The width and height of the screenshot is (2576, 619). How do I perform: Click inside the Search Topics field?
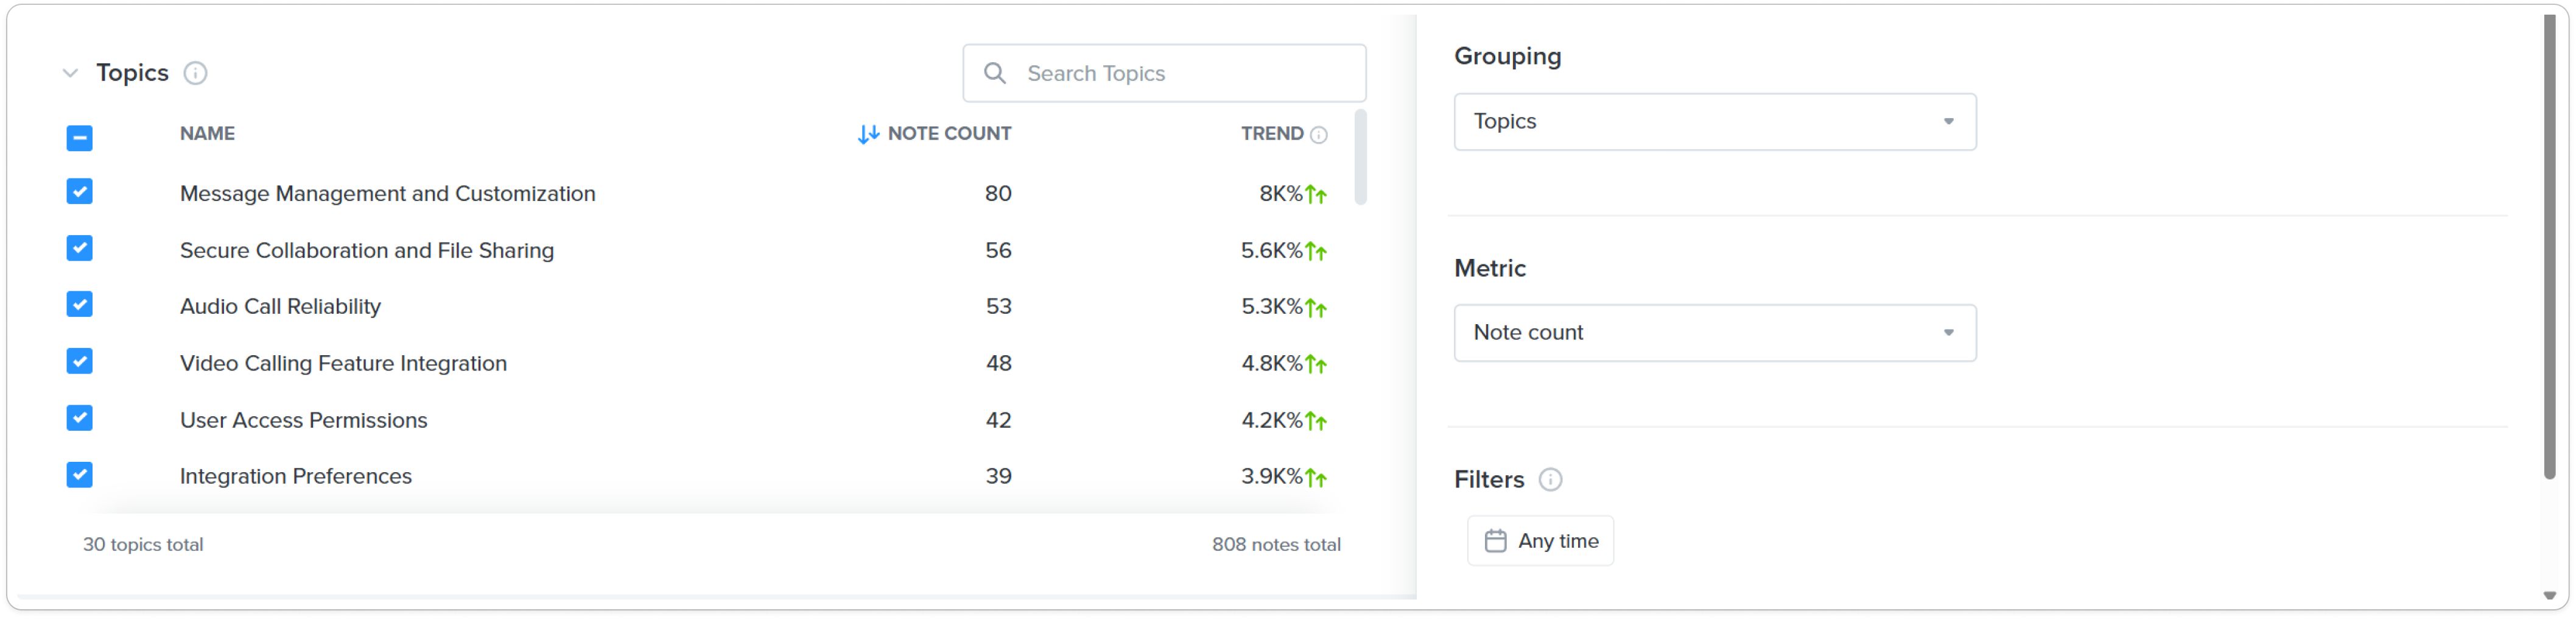point(1150,72)
